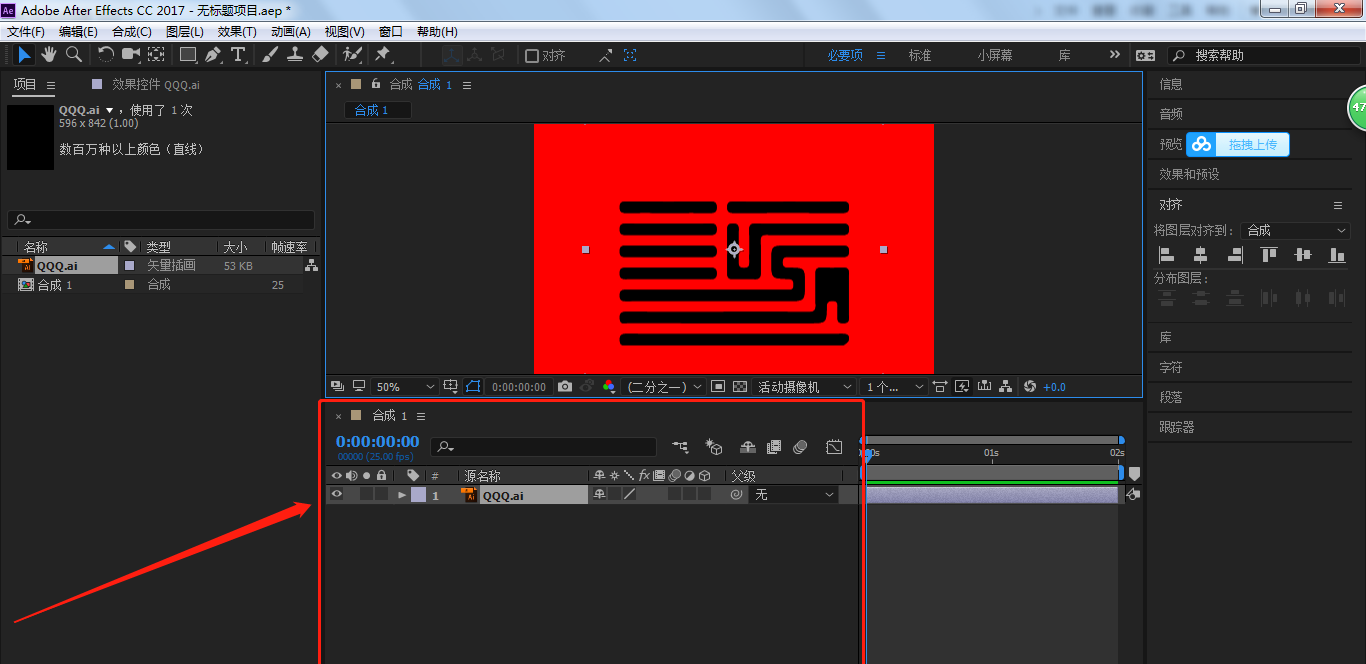Open the graph editor icon in timeline
The image size is (1366, 664).
(834, 447)
